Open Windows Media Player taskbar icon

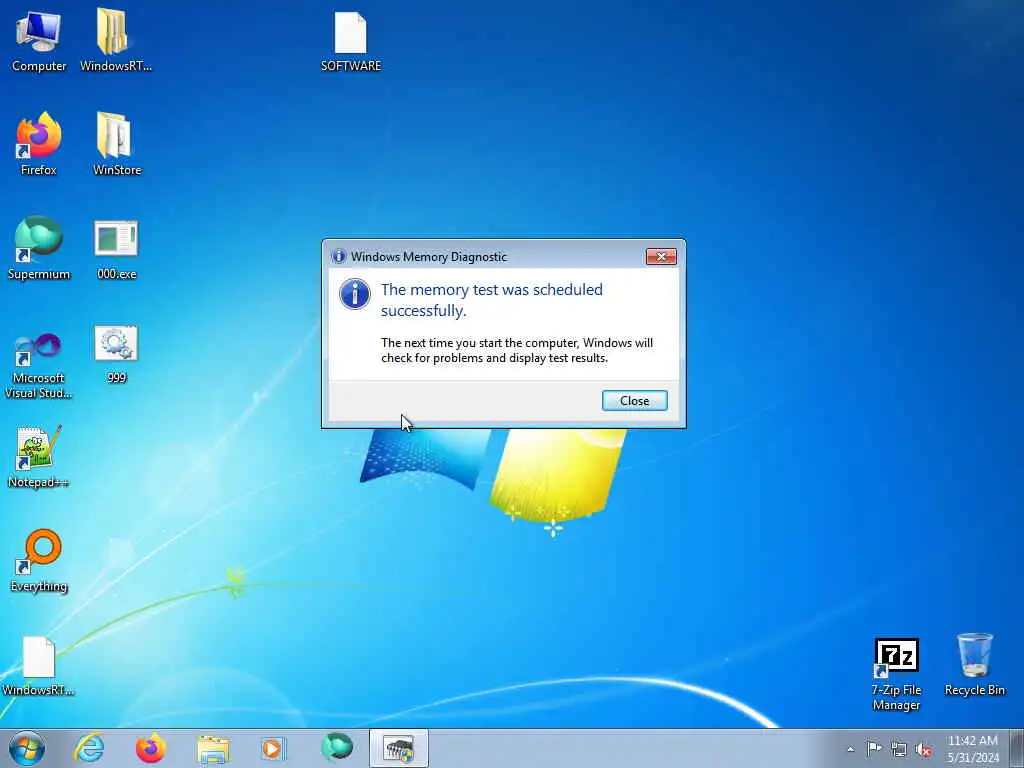coord(274,748)
